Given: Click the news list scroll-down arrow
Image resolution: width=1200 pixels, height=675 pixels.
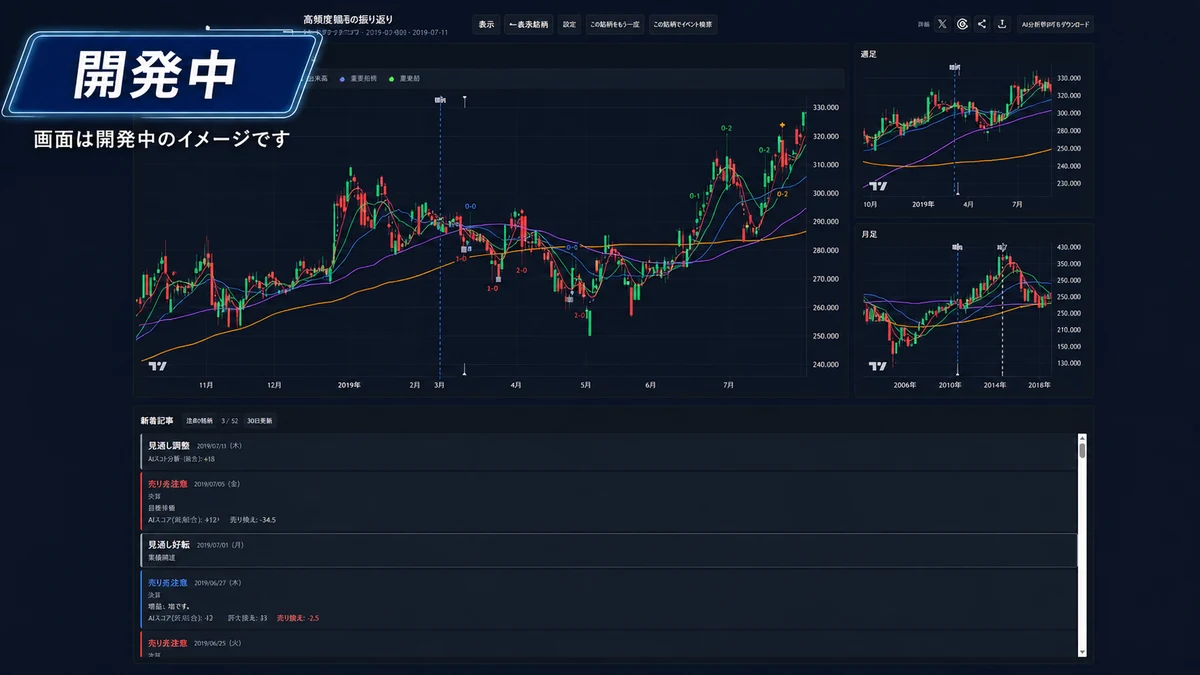Looking at the screenshot, I should [1082, 652].
